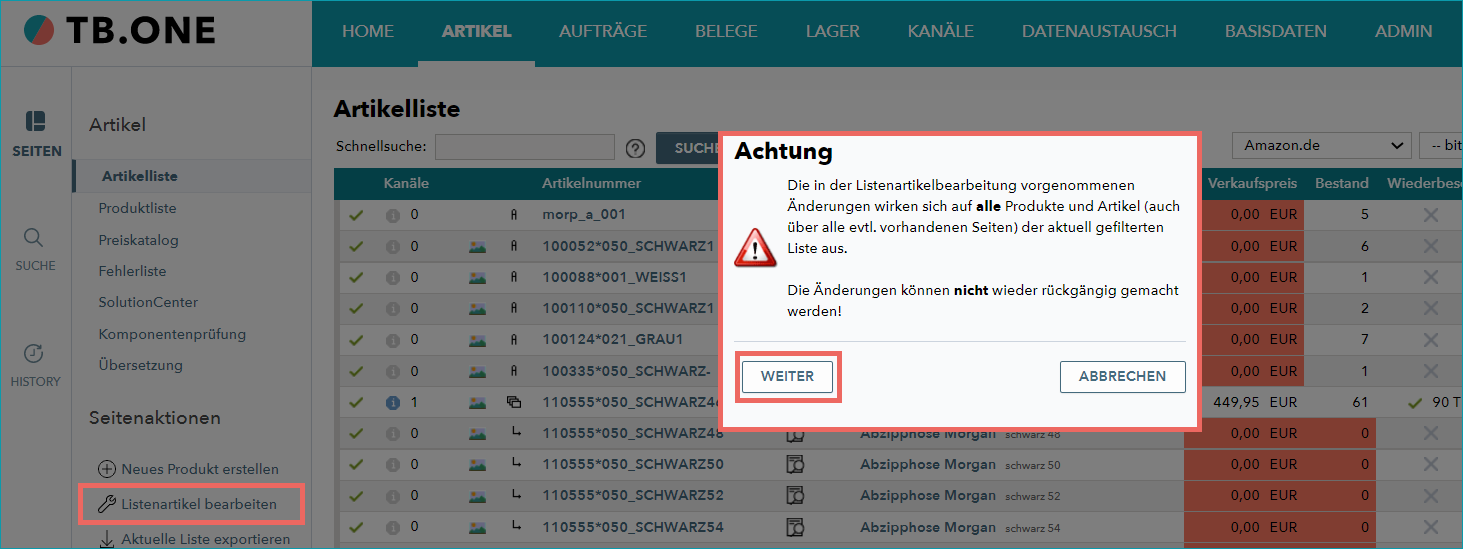The width and height of the screenshot is (1463, 549).
Task: Click Aktuelle Liste exportieren
Action: point(194,539)
